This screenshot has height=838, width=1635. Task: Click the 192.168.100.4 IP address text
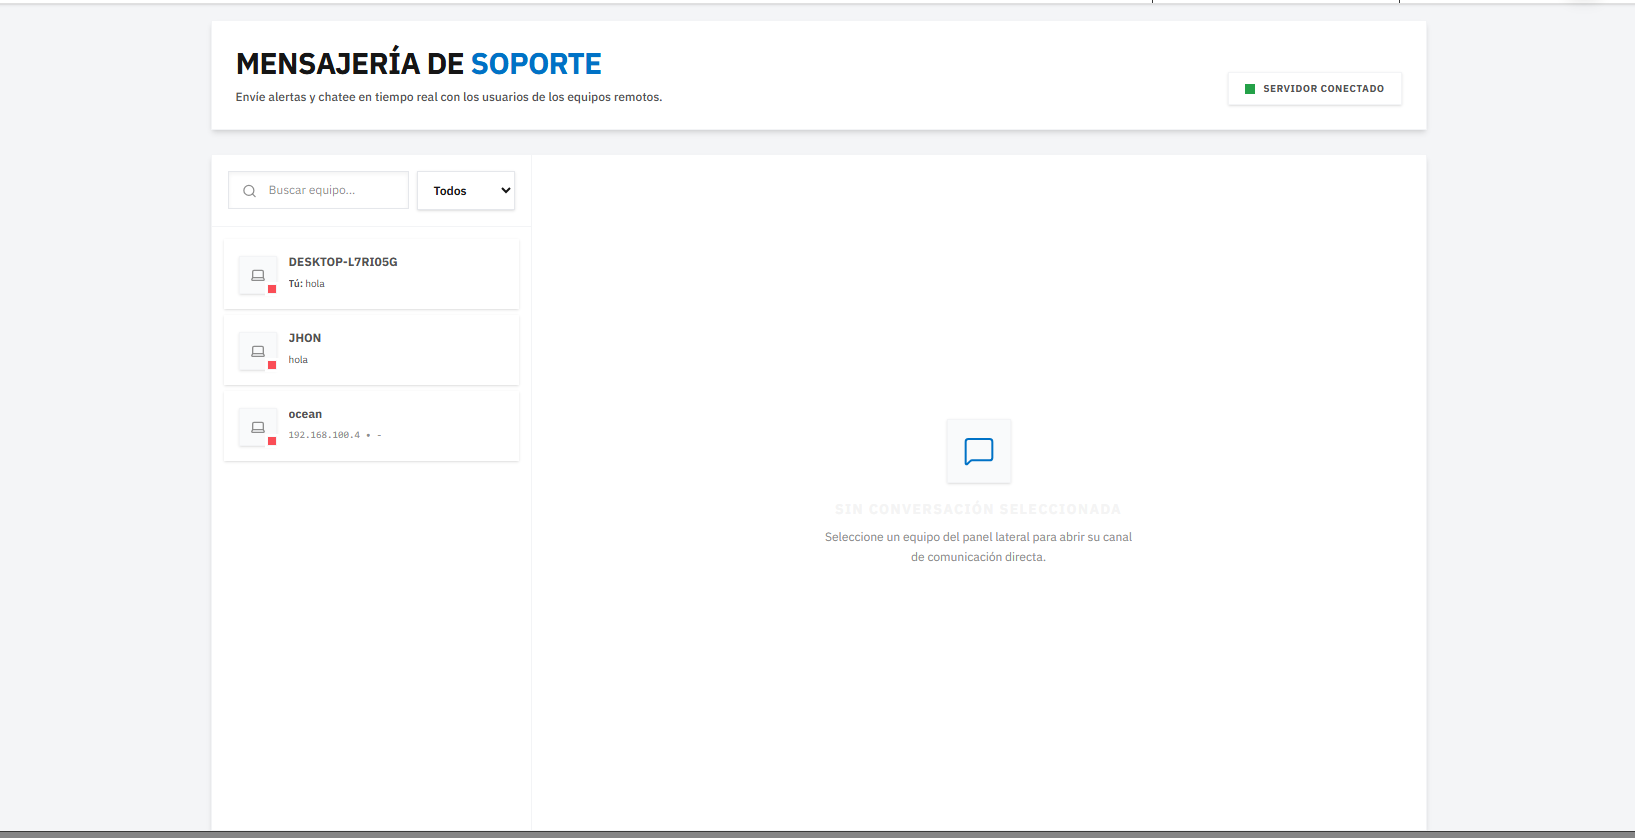[324, 435]
